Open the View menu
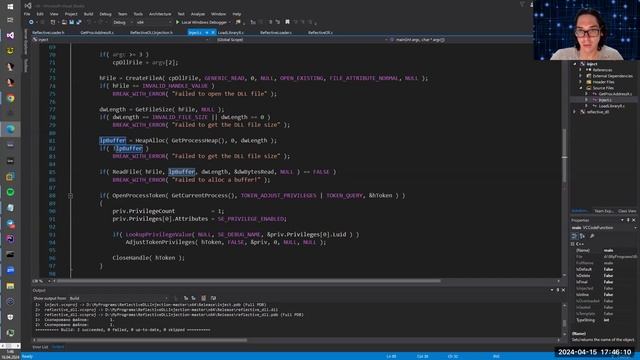Viewport: 640px width, 360px height. point(54,14)
